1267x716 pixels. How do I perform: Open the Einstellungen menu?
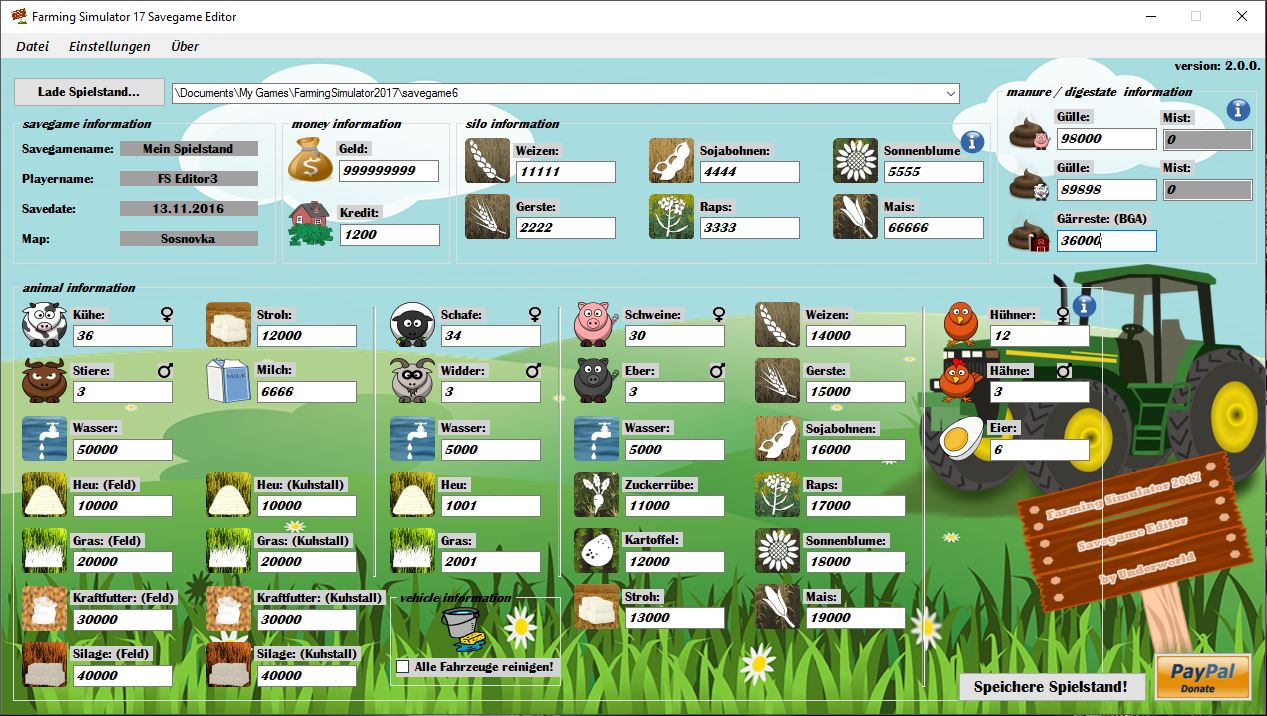(110, 46)
